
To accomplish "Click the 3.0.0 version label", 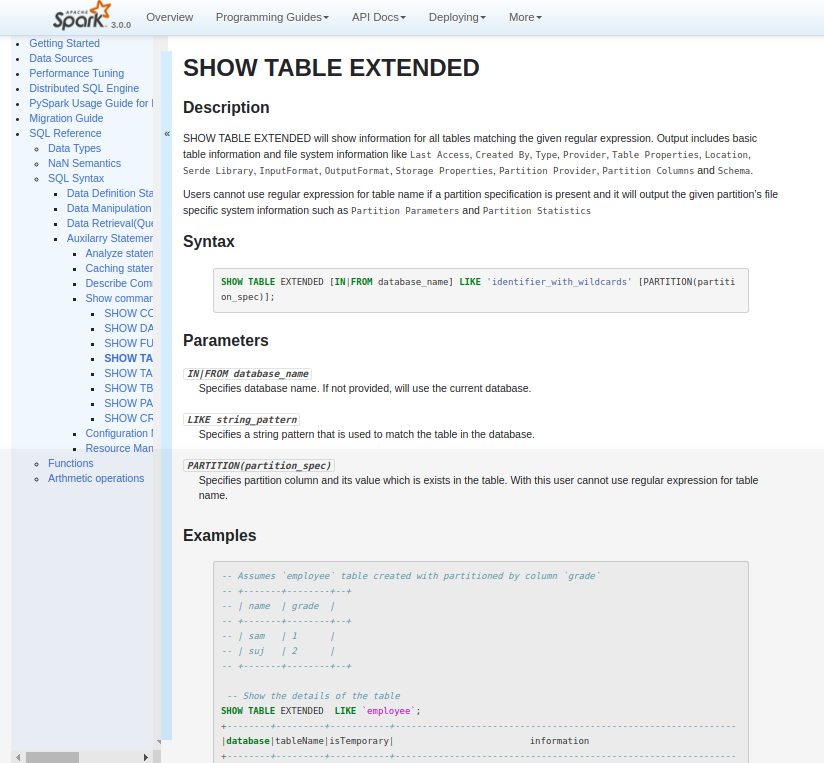I will [x=120, y=25].
